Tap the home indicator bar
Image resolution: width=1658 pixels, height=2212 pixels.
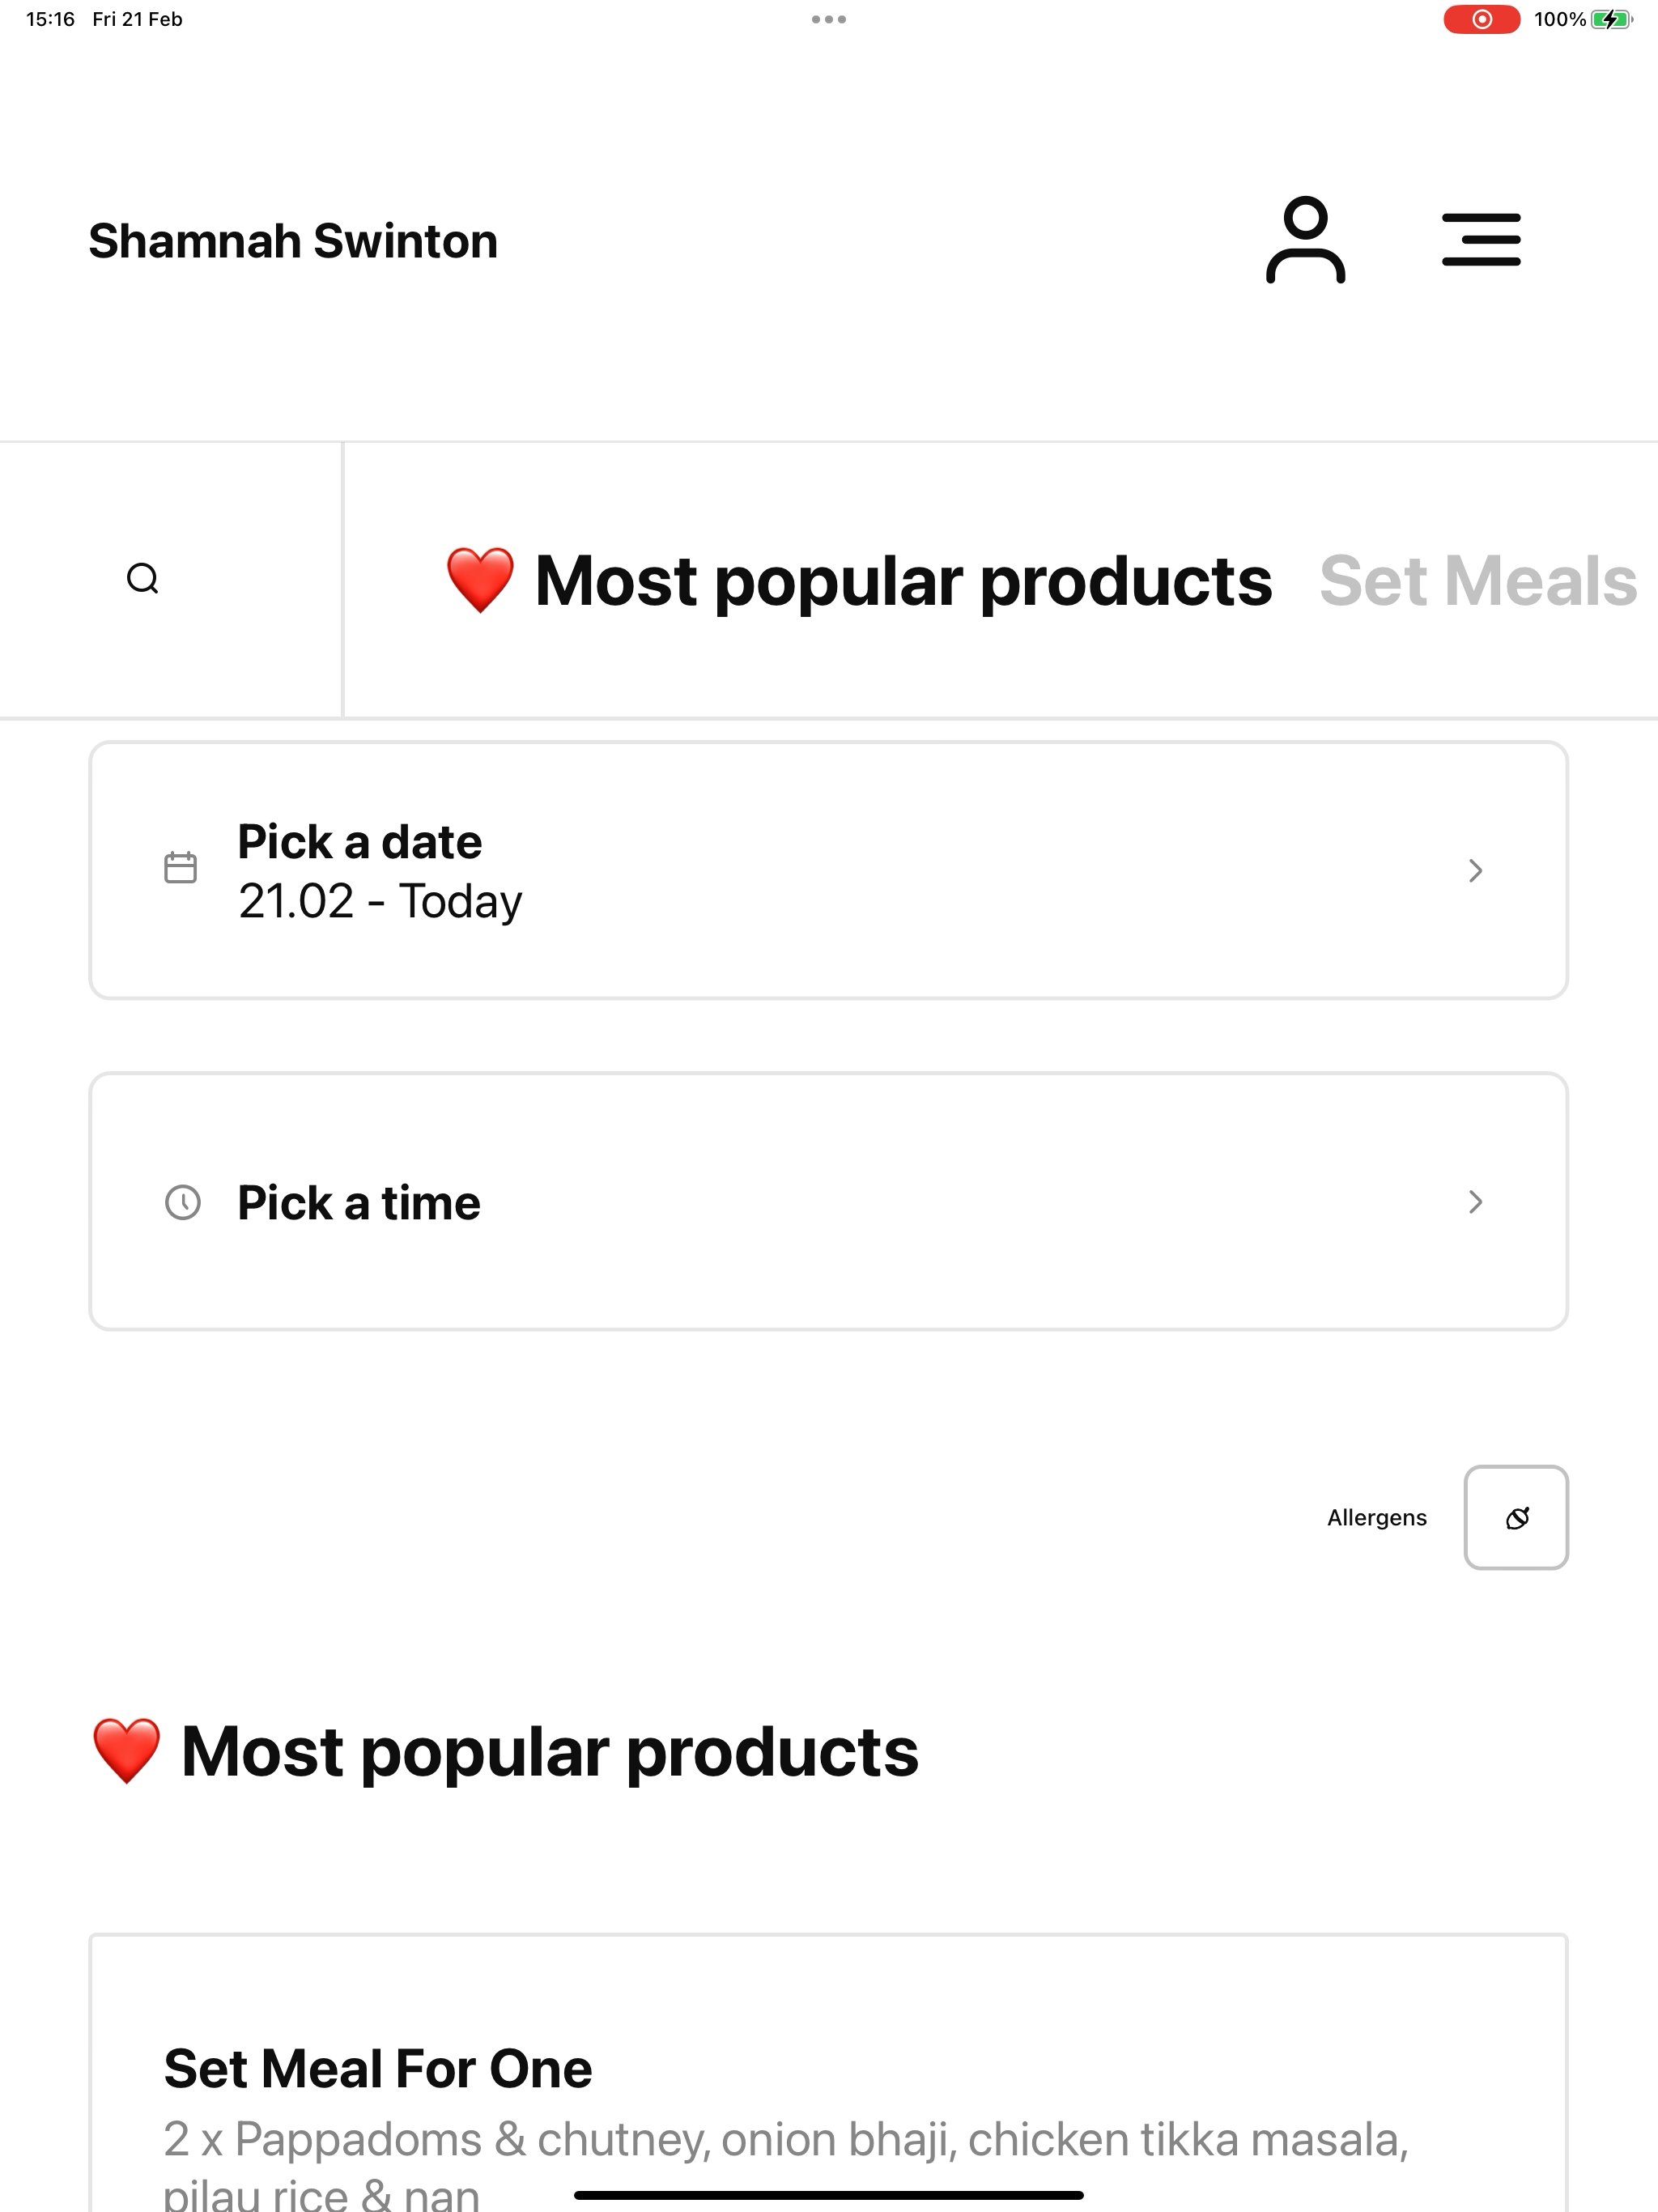click(828, 2195)
